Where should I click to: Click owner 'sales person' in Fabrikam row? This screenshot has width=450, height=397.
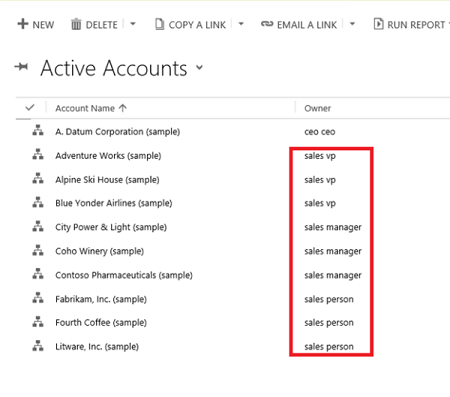pos(329,299)
